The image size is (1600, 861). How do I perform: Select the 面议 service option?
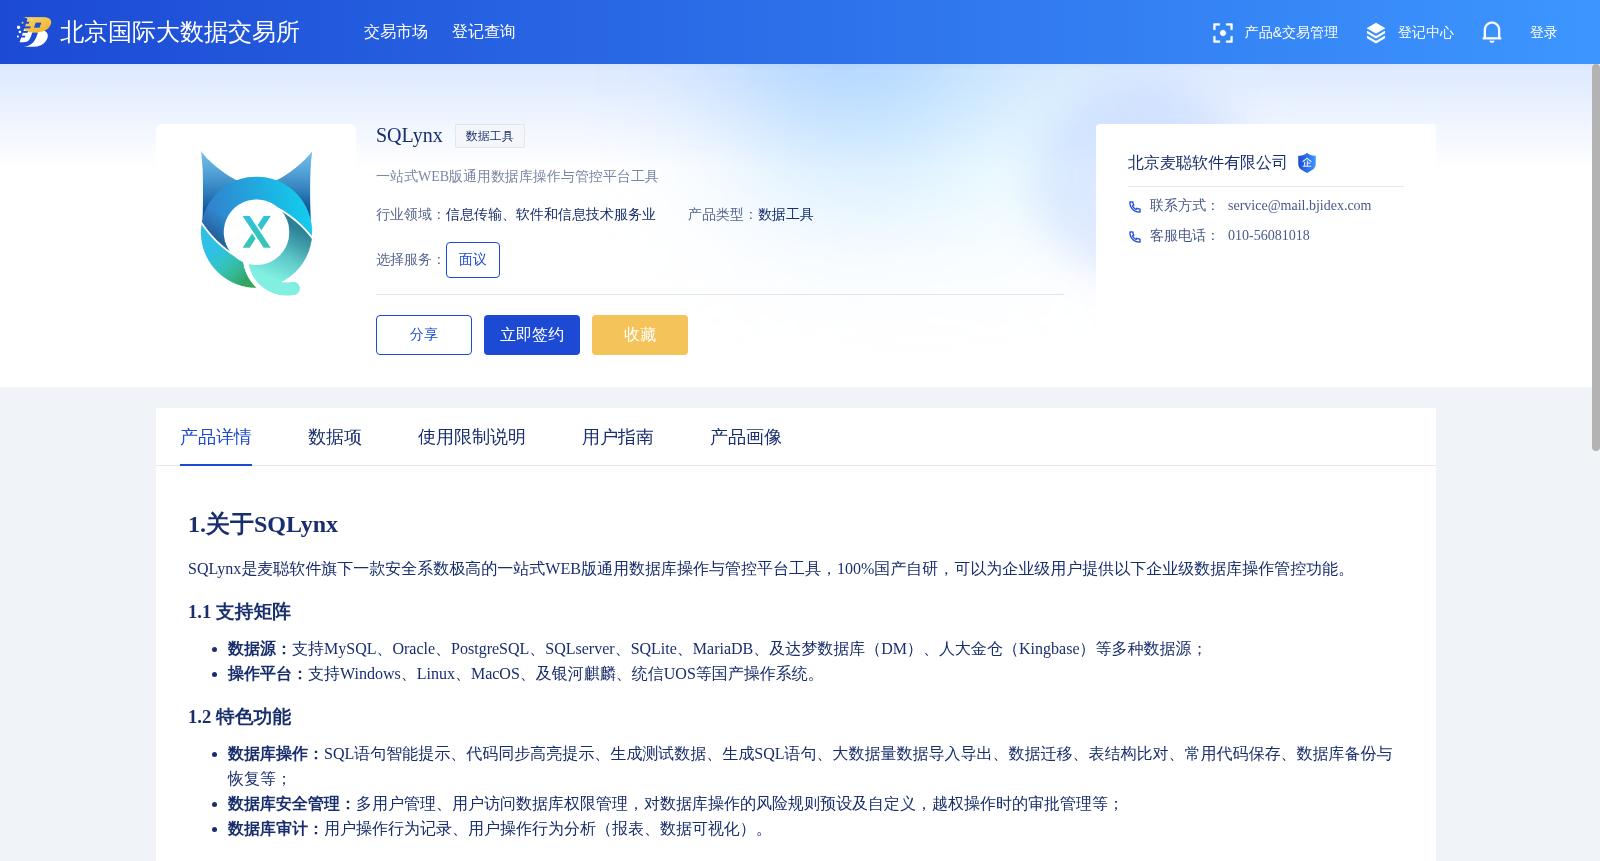[473, 260]
